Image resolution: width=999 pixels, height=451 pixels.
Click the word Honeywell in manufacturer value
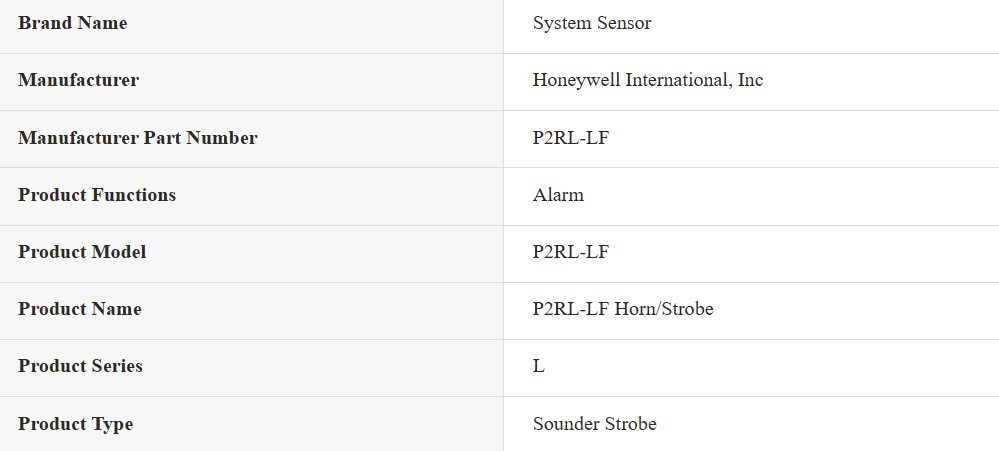[x=577, y=80]
